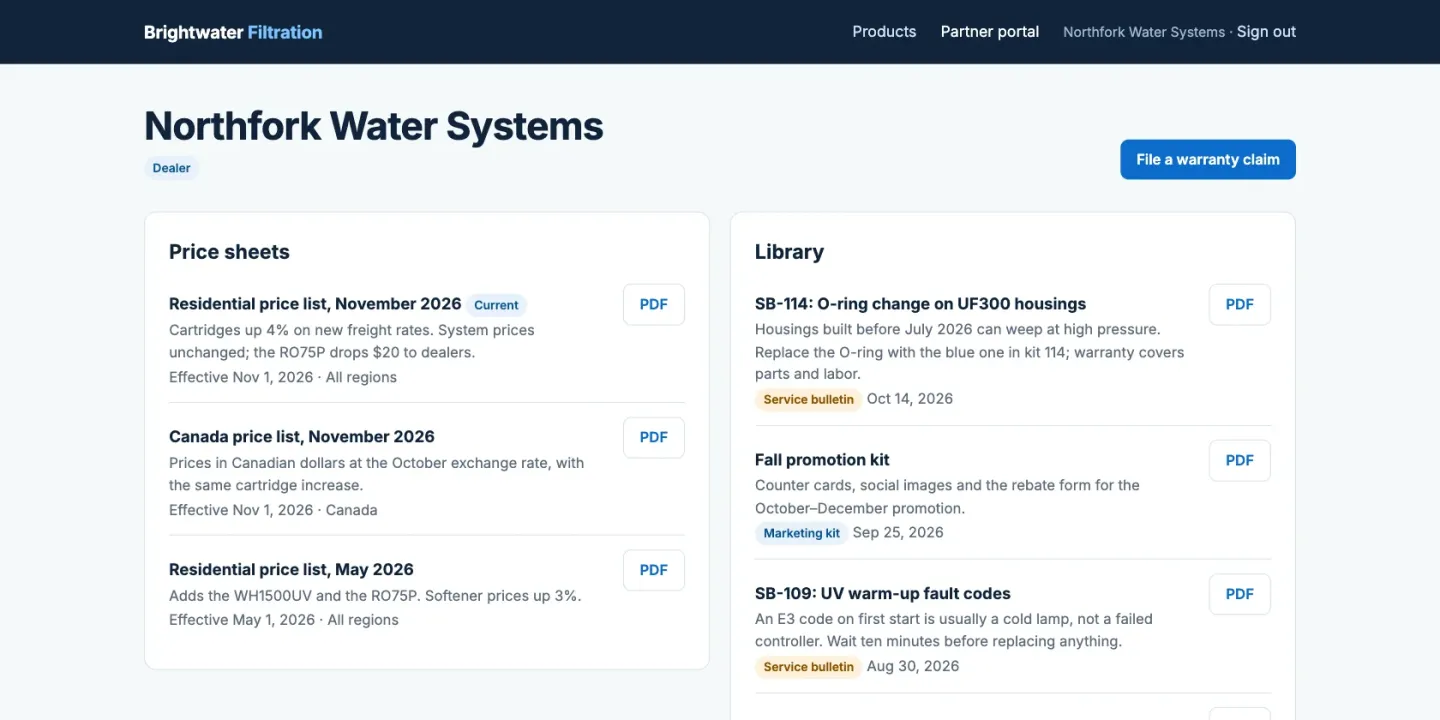Download Canada price list November 2026 PDF

pyautogui.click(x=654, y=438)
